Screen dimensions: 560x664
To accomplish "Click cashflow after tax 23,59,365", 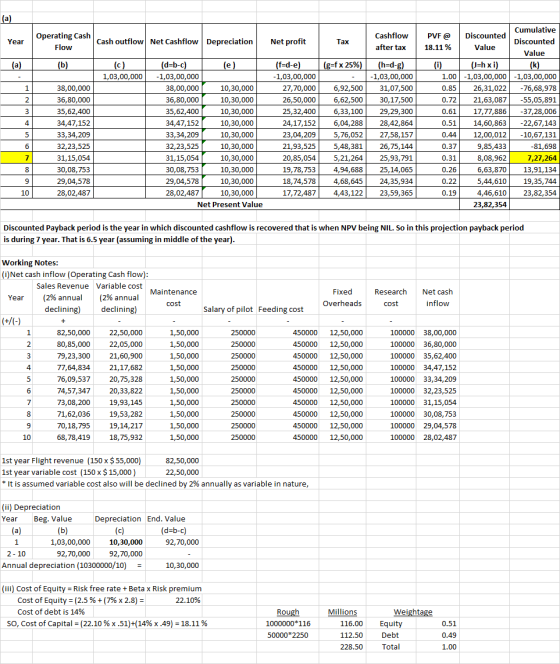I will tap(396, 193).
